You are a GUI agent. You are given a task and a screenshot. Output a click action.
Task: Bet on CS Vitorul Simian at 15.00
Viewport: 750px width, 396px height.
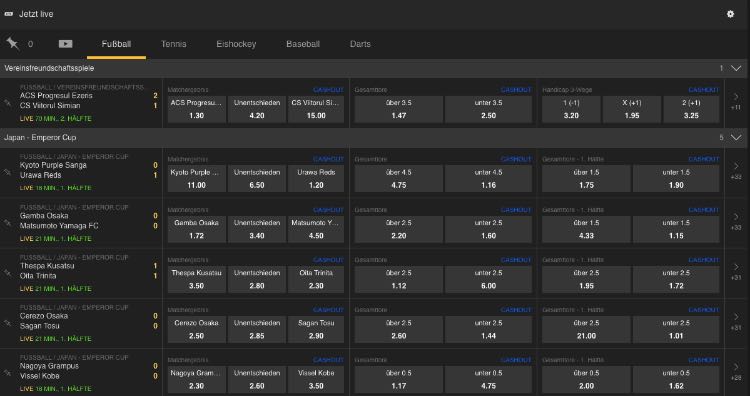(x=316, y=109)
